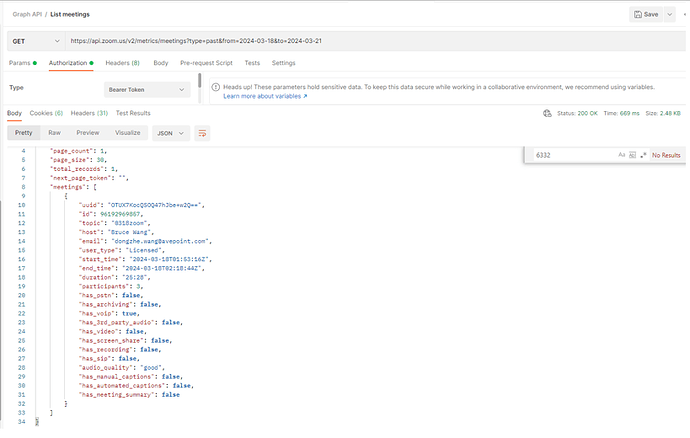
Task: Toggle the whole word match icon
Action: (632, 155)
